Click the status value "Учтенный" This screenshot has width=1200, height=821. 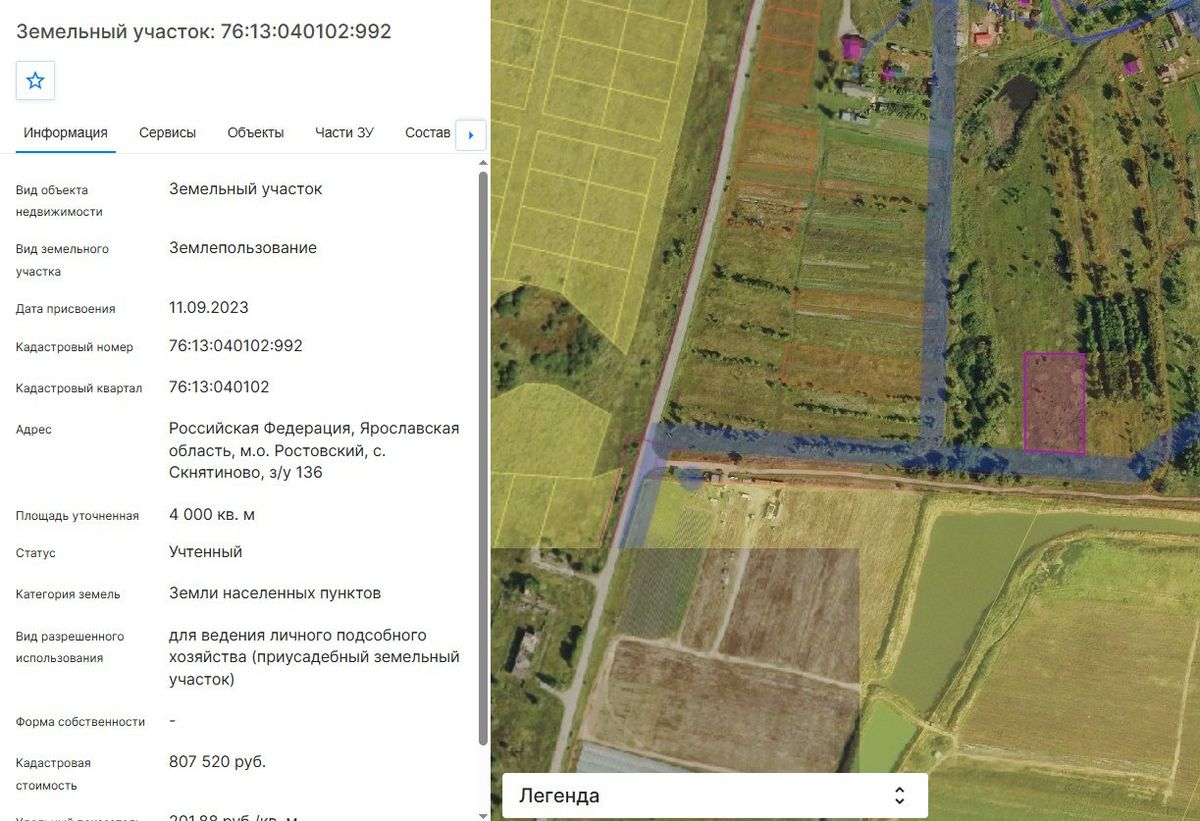206,552
